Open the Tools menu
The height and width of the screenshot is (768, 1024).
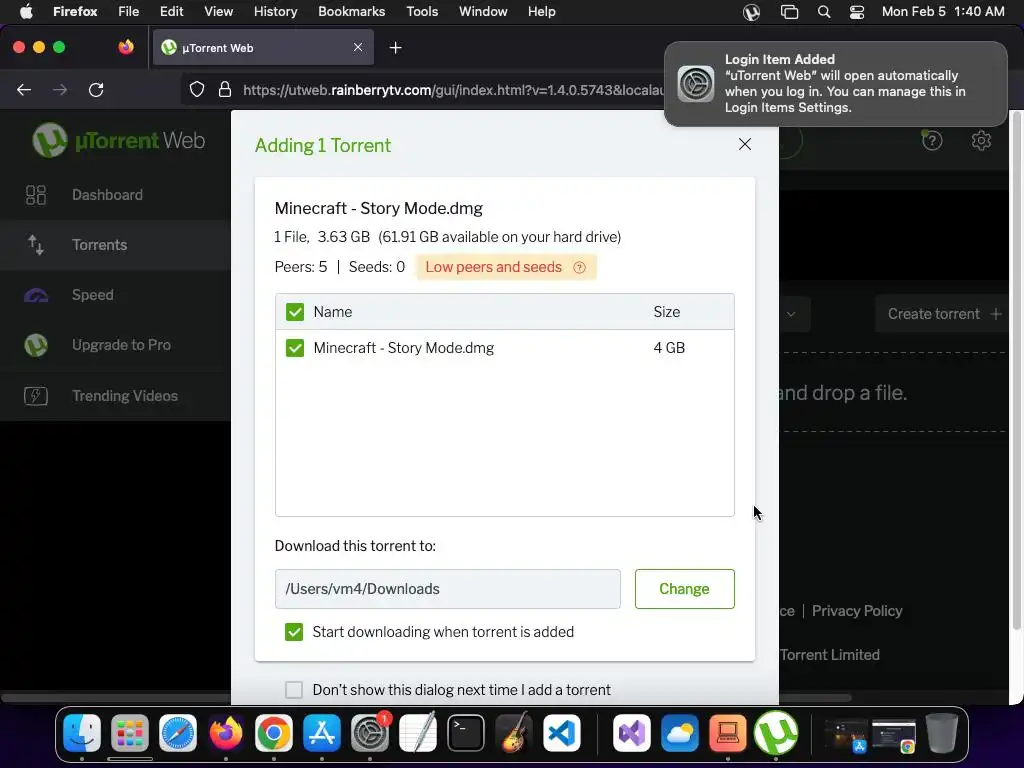tap(422, 11)
